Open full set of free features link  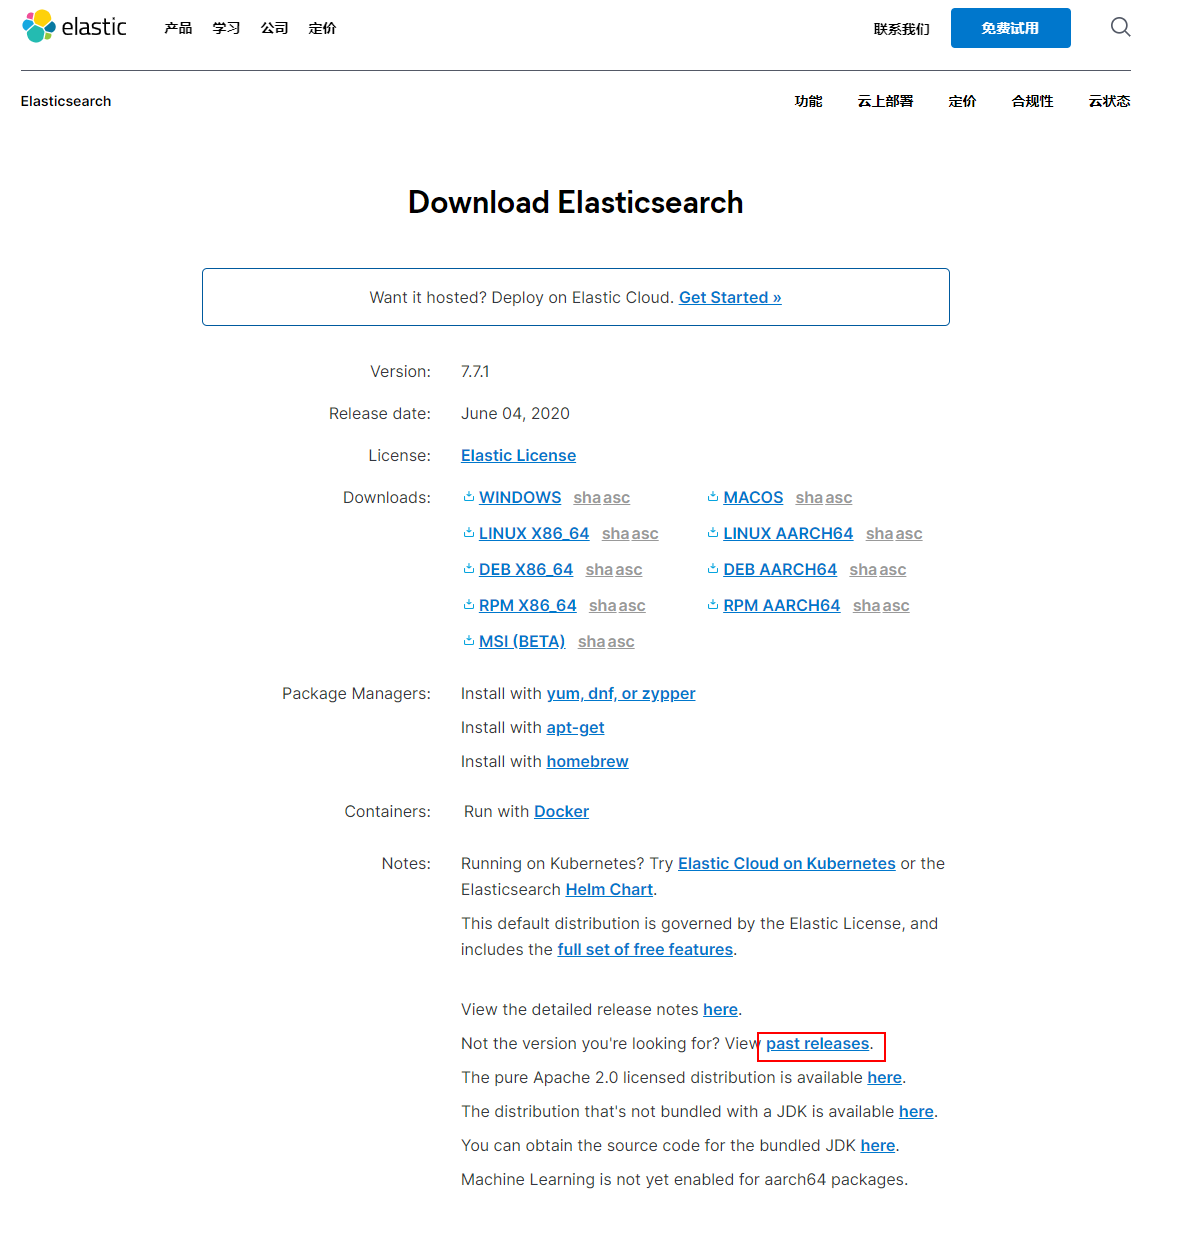pyautogui.click(x=645, y=949)
